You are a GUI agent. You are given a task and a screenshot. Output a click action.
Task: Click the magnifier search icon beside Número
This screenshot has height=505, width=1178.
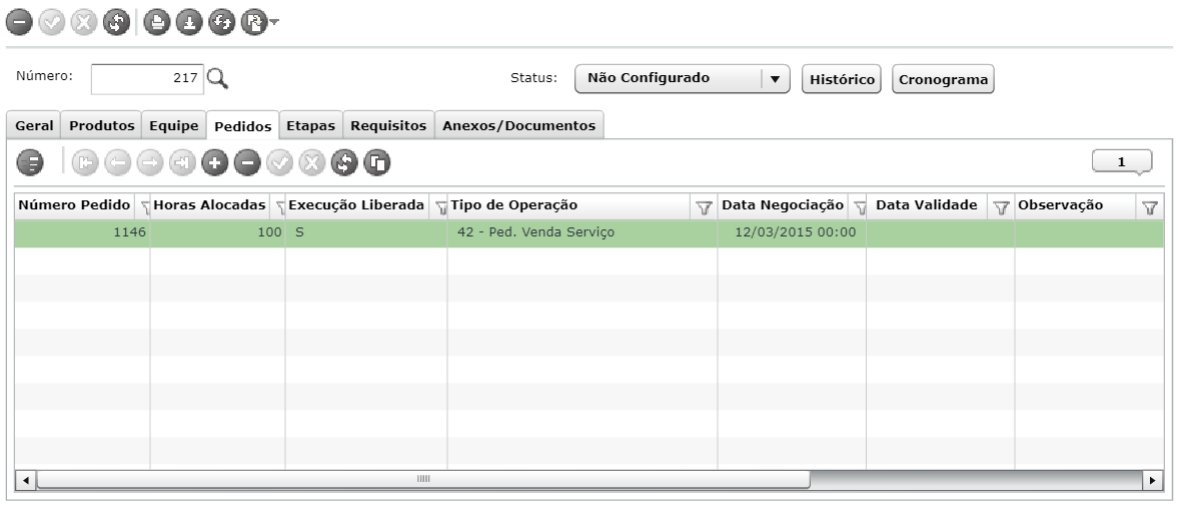[x=217, y=78]
